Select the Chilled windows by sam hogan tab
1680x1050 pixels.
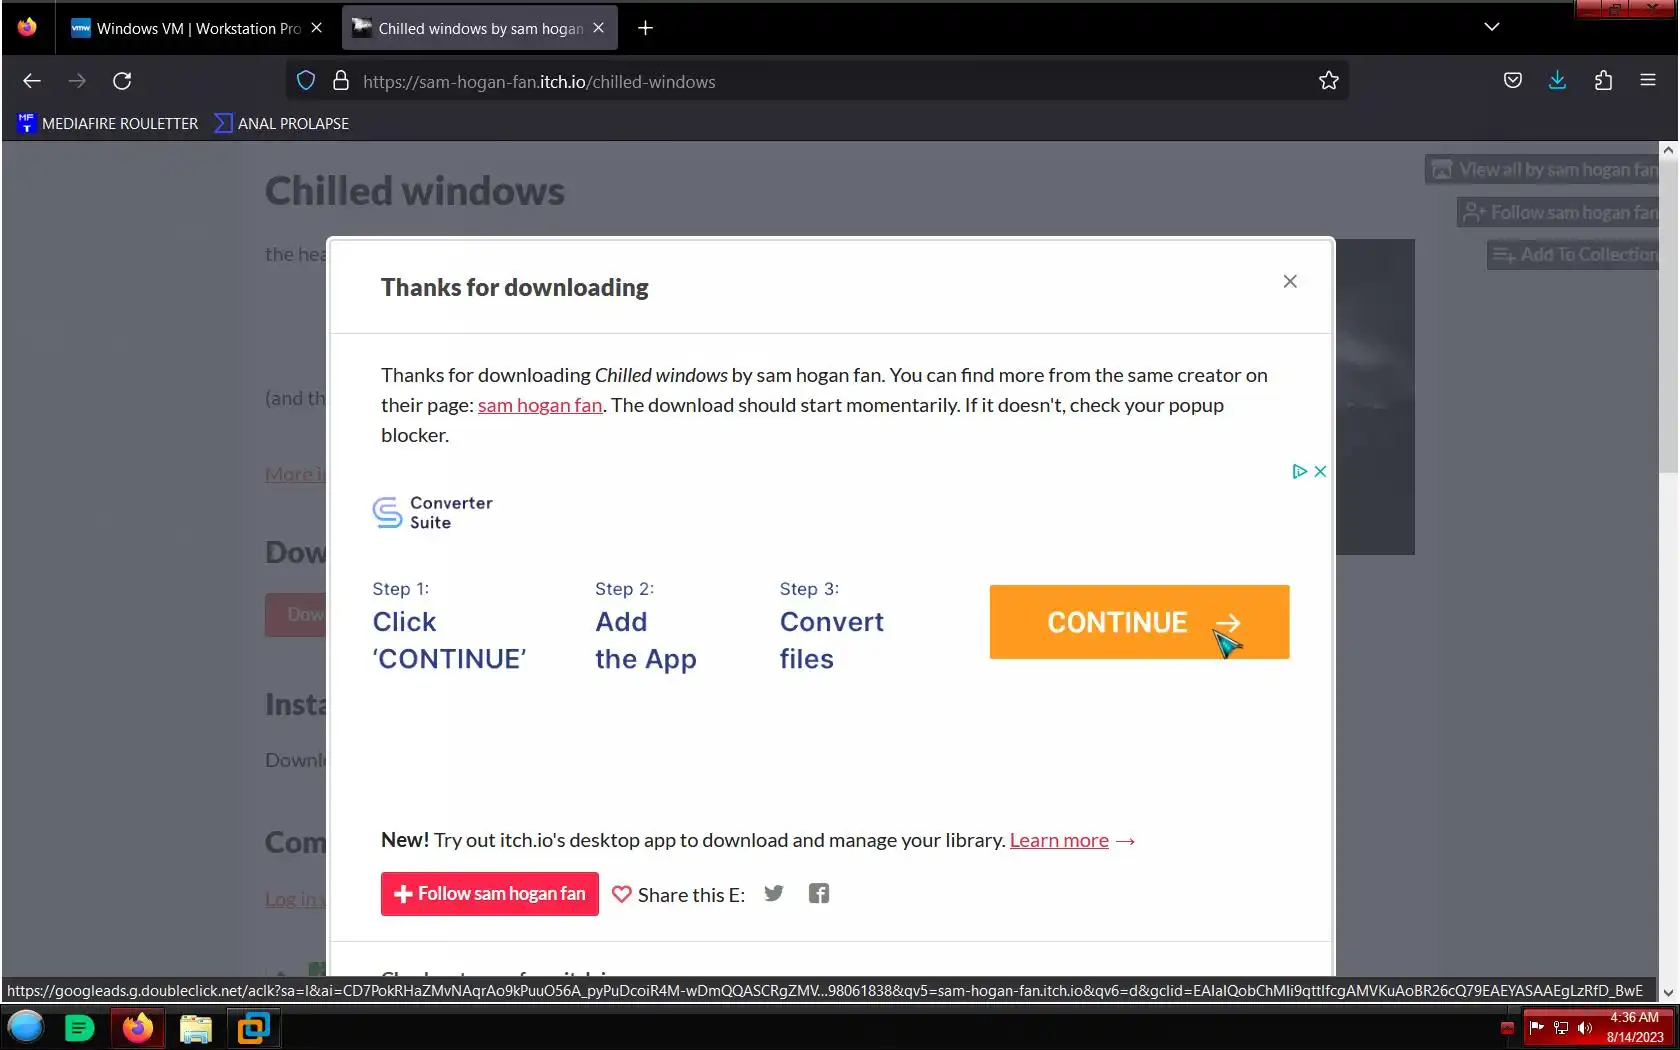pyautogui.click(x=468, y=28)
